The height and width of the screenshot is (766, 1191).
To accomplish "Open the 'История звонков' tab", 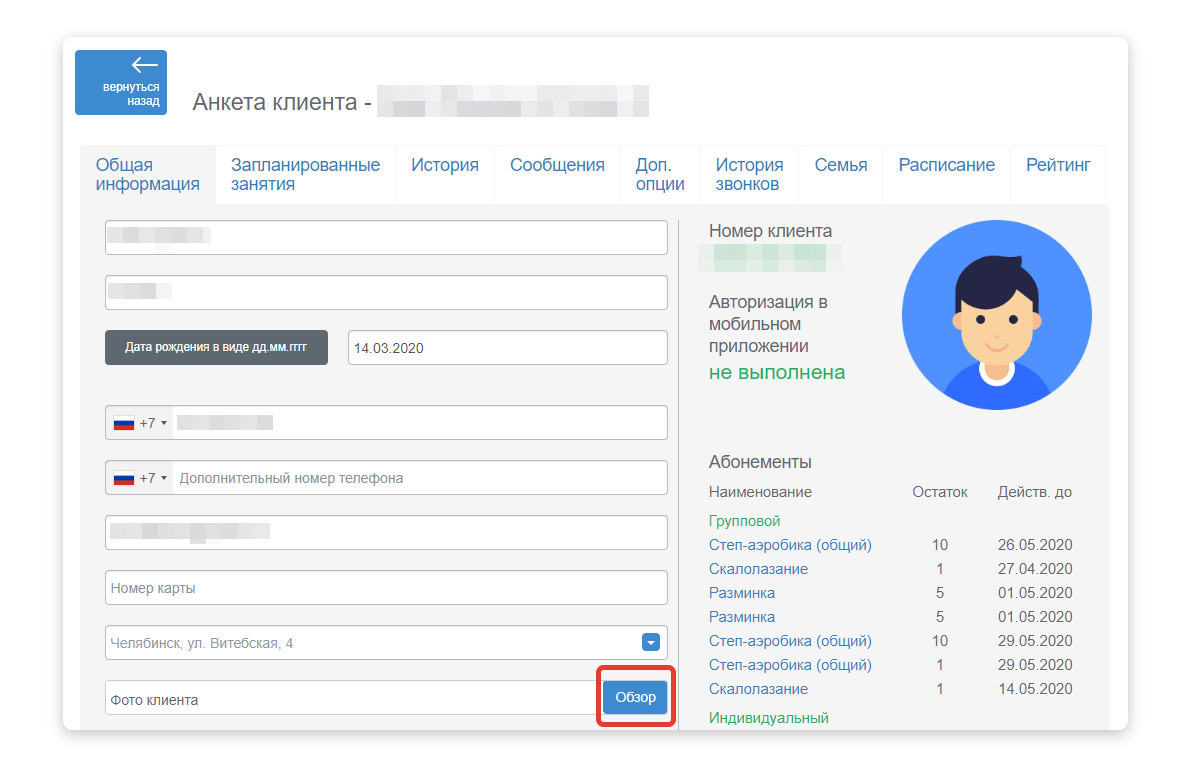I will (749, 175).
